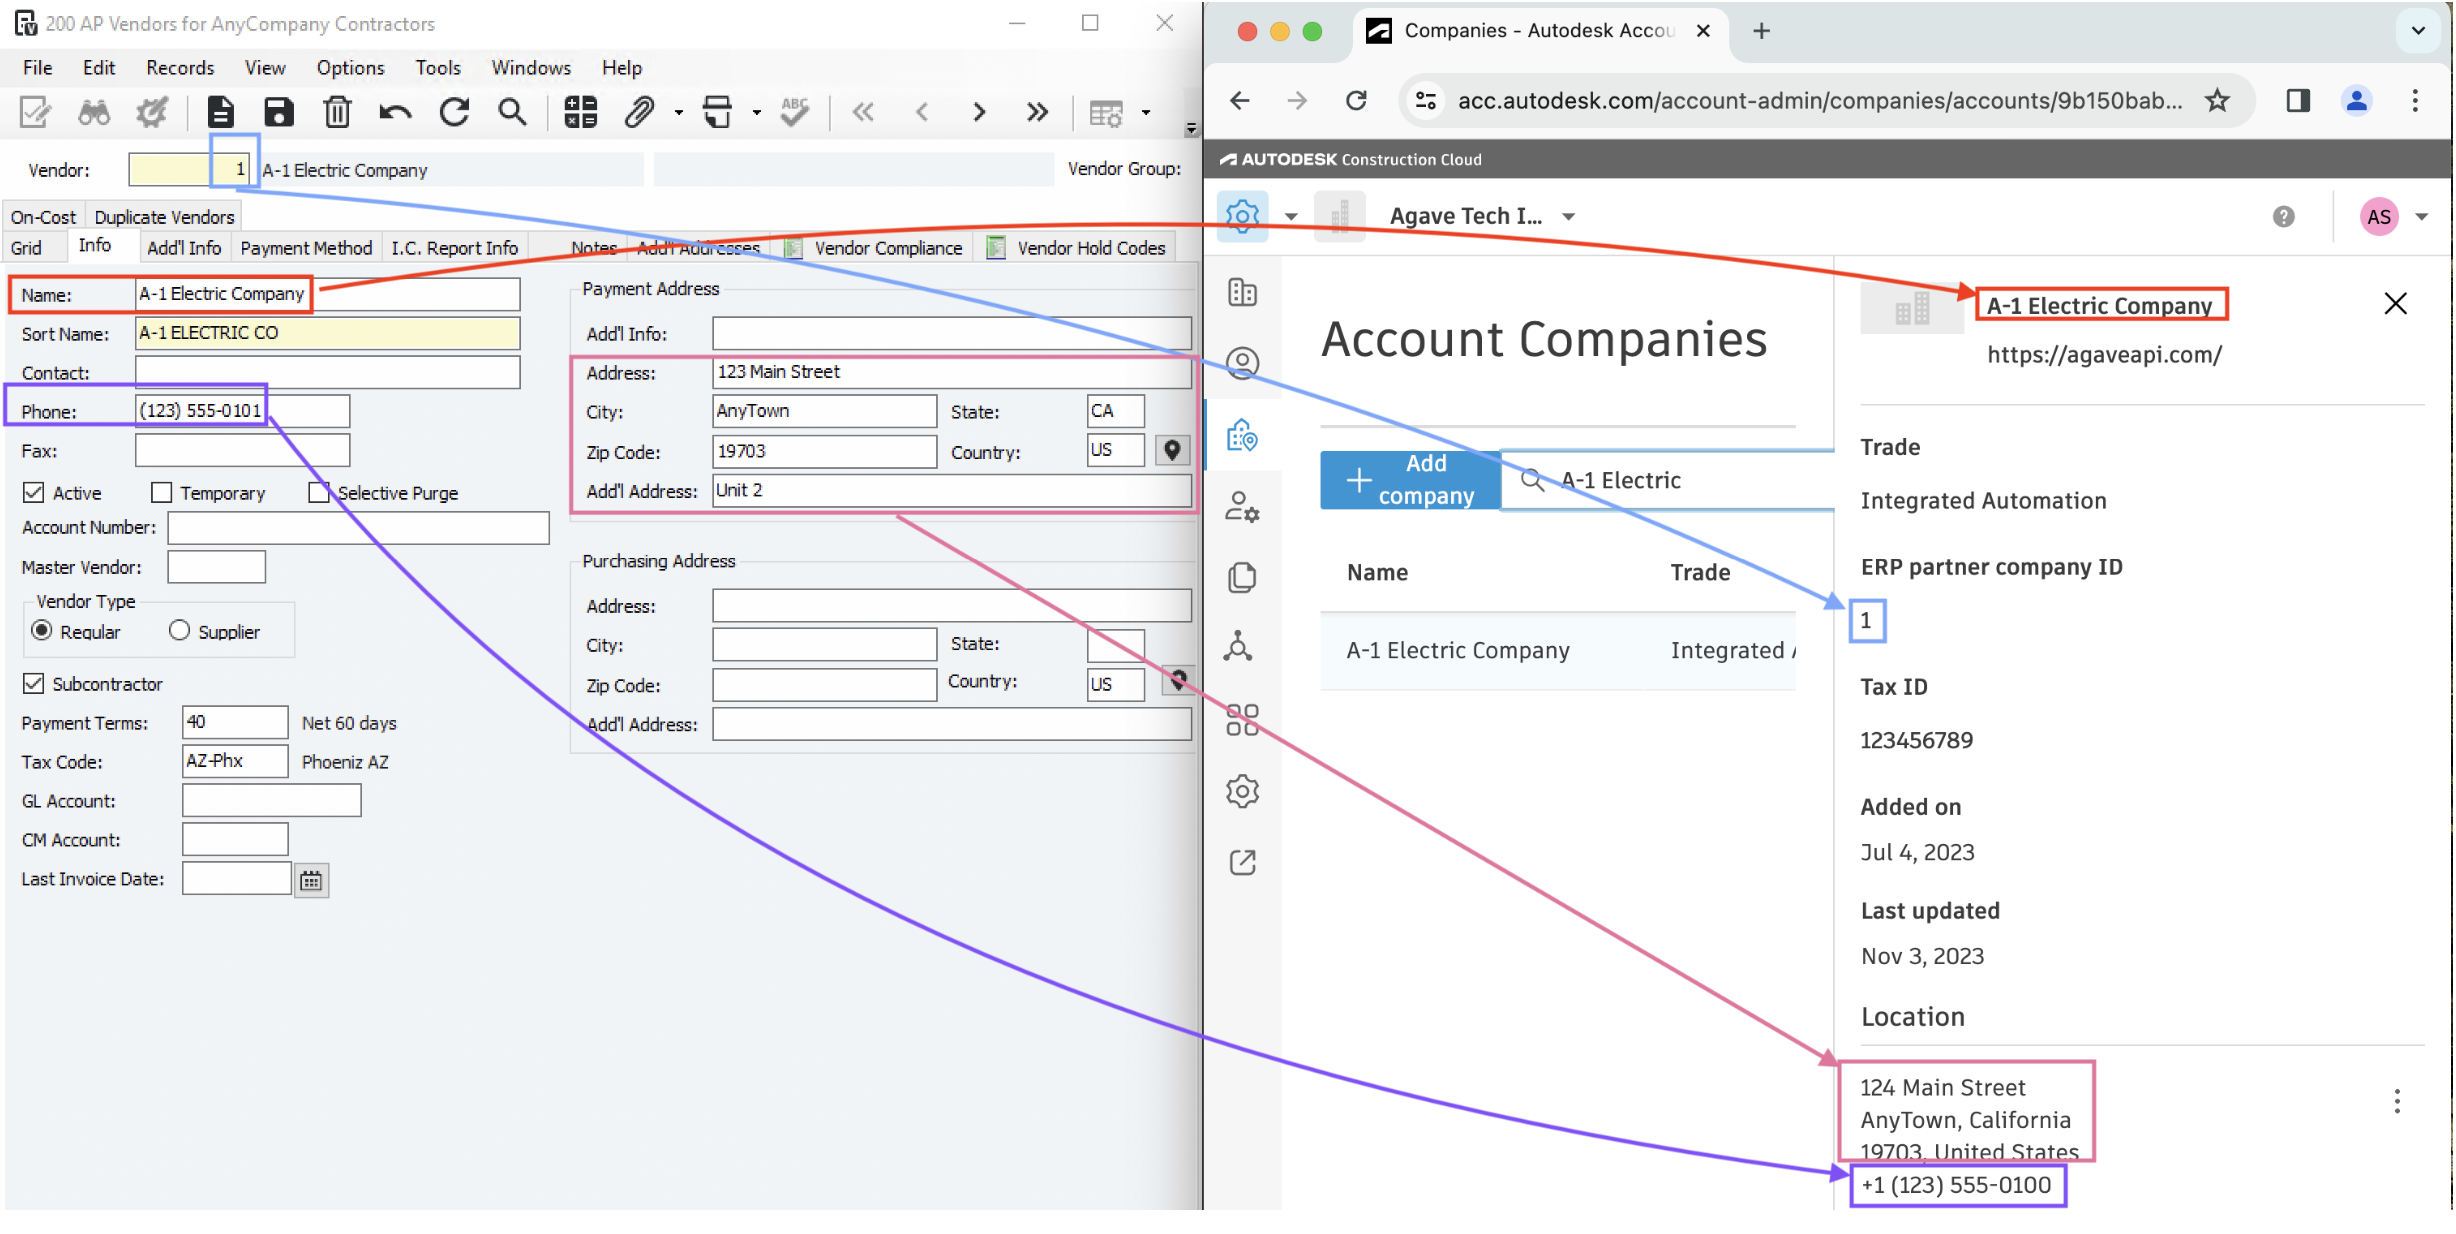Image resolution: width=2456 pixels, height=1234 pixels.
Task: Expand the browser tab list chevron
Action: pos(2417,31)
